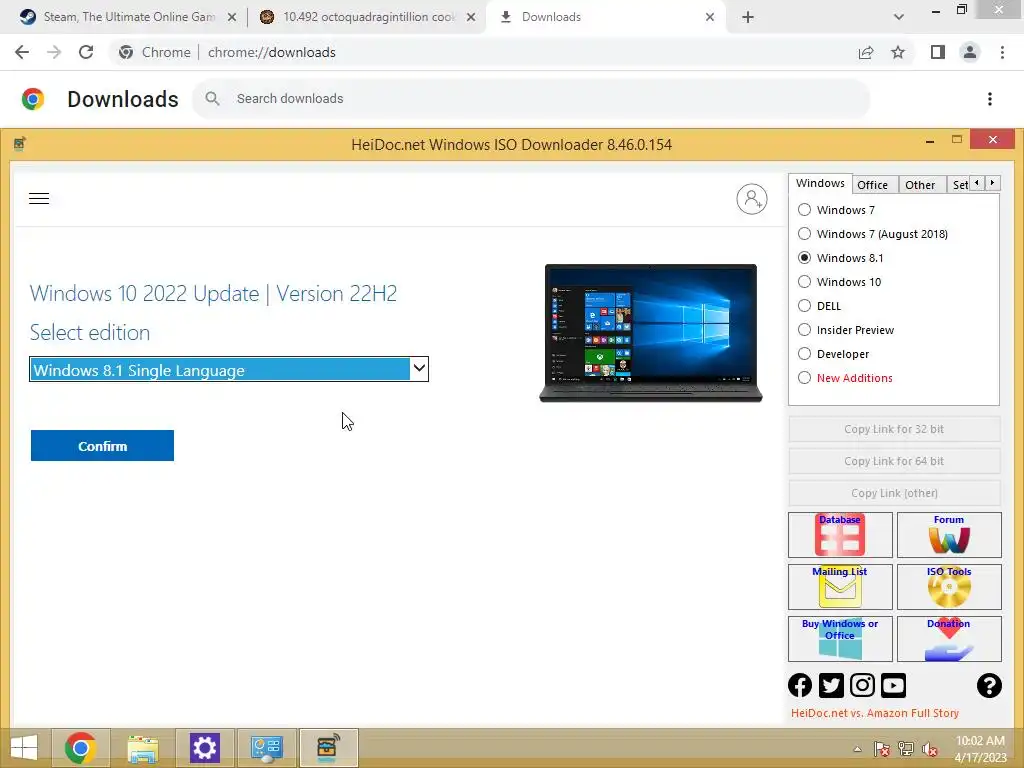Switch to the Office tab
The height and width of the screenshot is (768, 1024).
coord(872,185)
